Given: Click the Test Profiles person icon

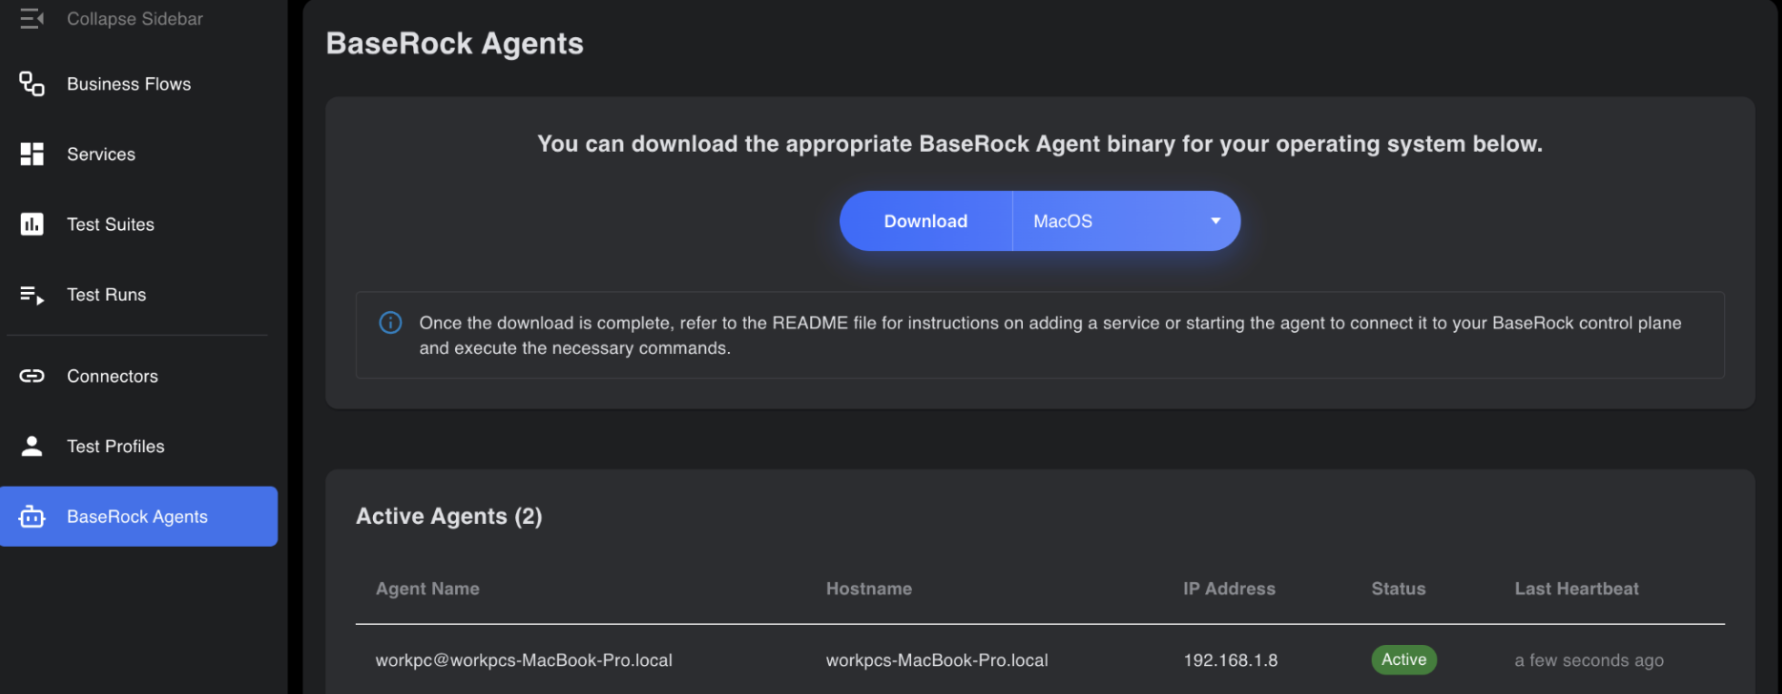Looking at the screenshot, I should 32,446.
